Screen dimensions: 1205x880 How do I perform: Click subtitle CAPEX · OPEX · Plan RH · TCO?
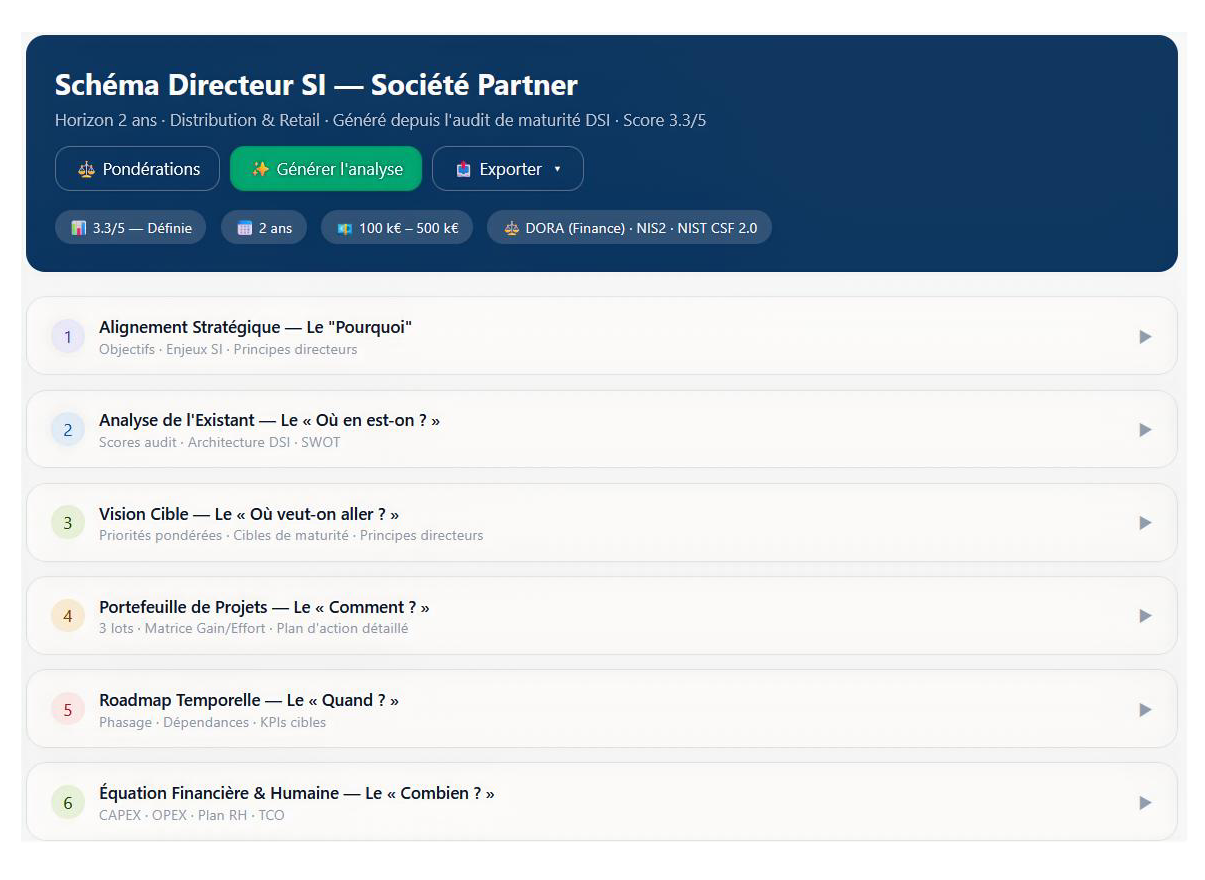[x=192, y=815]
